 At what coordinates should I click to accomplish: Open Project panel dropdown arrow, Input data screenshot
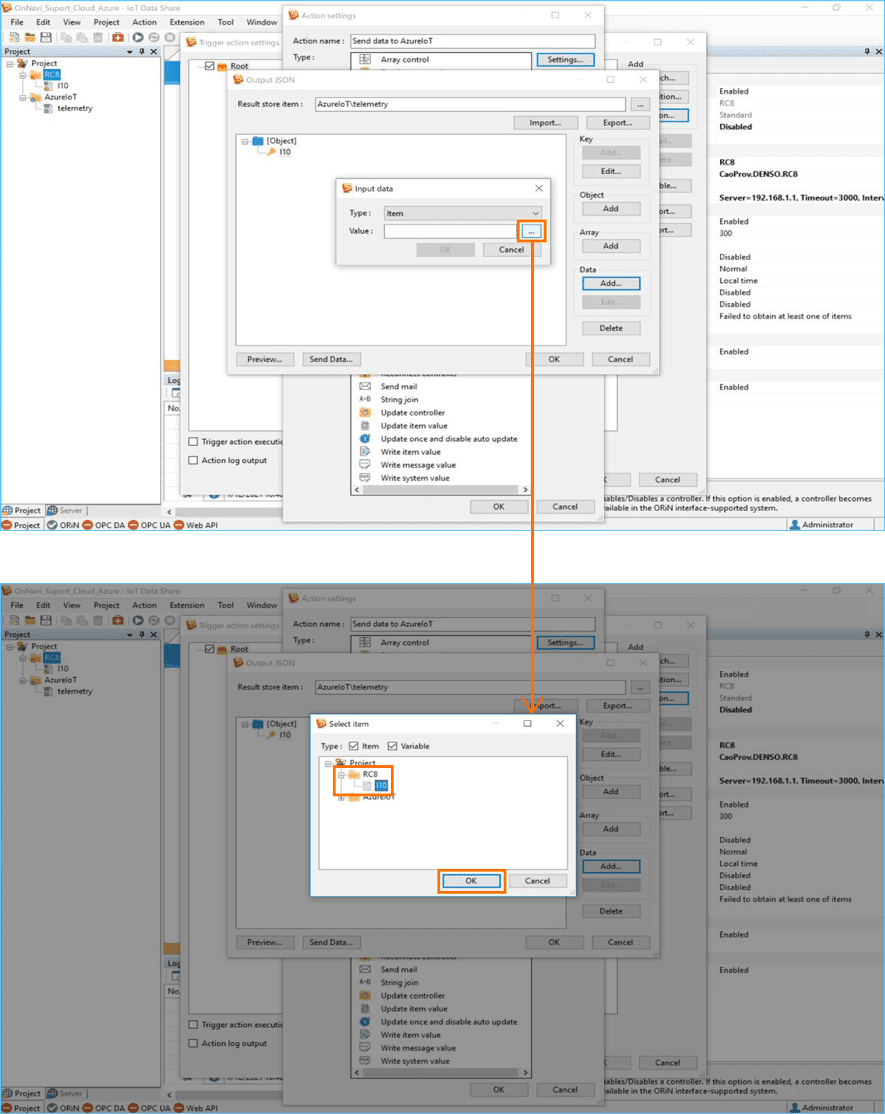pos(129,52)
